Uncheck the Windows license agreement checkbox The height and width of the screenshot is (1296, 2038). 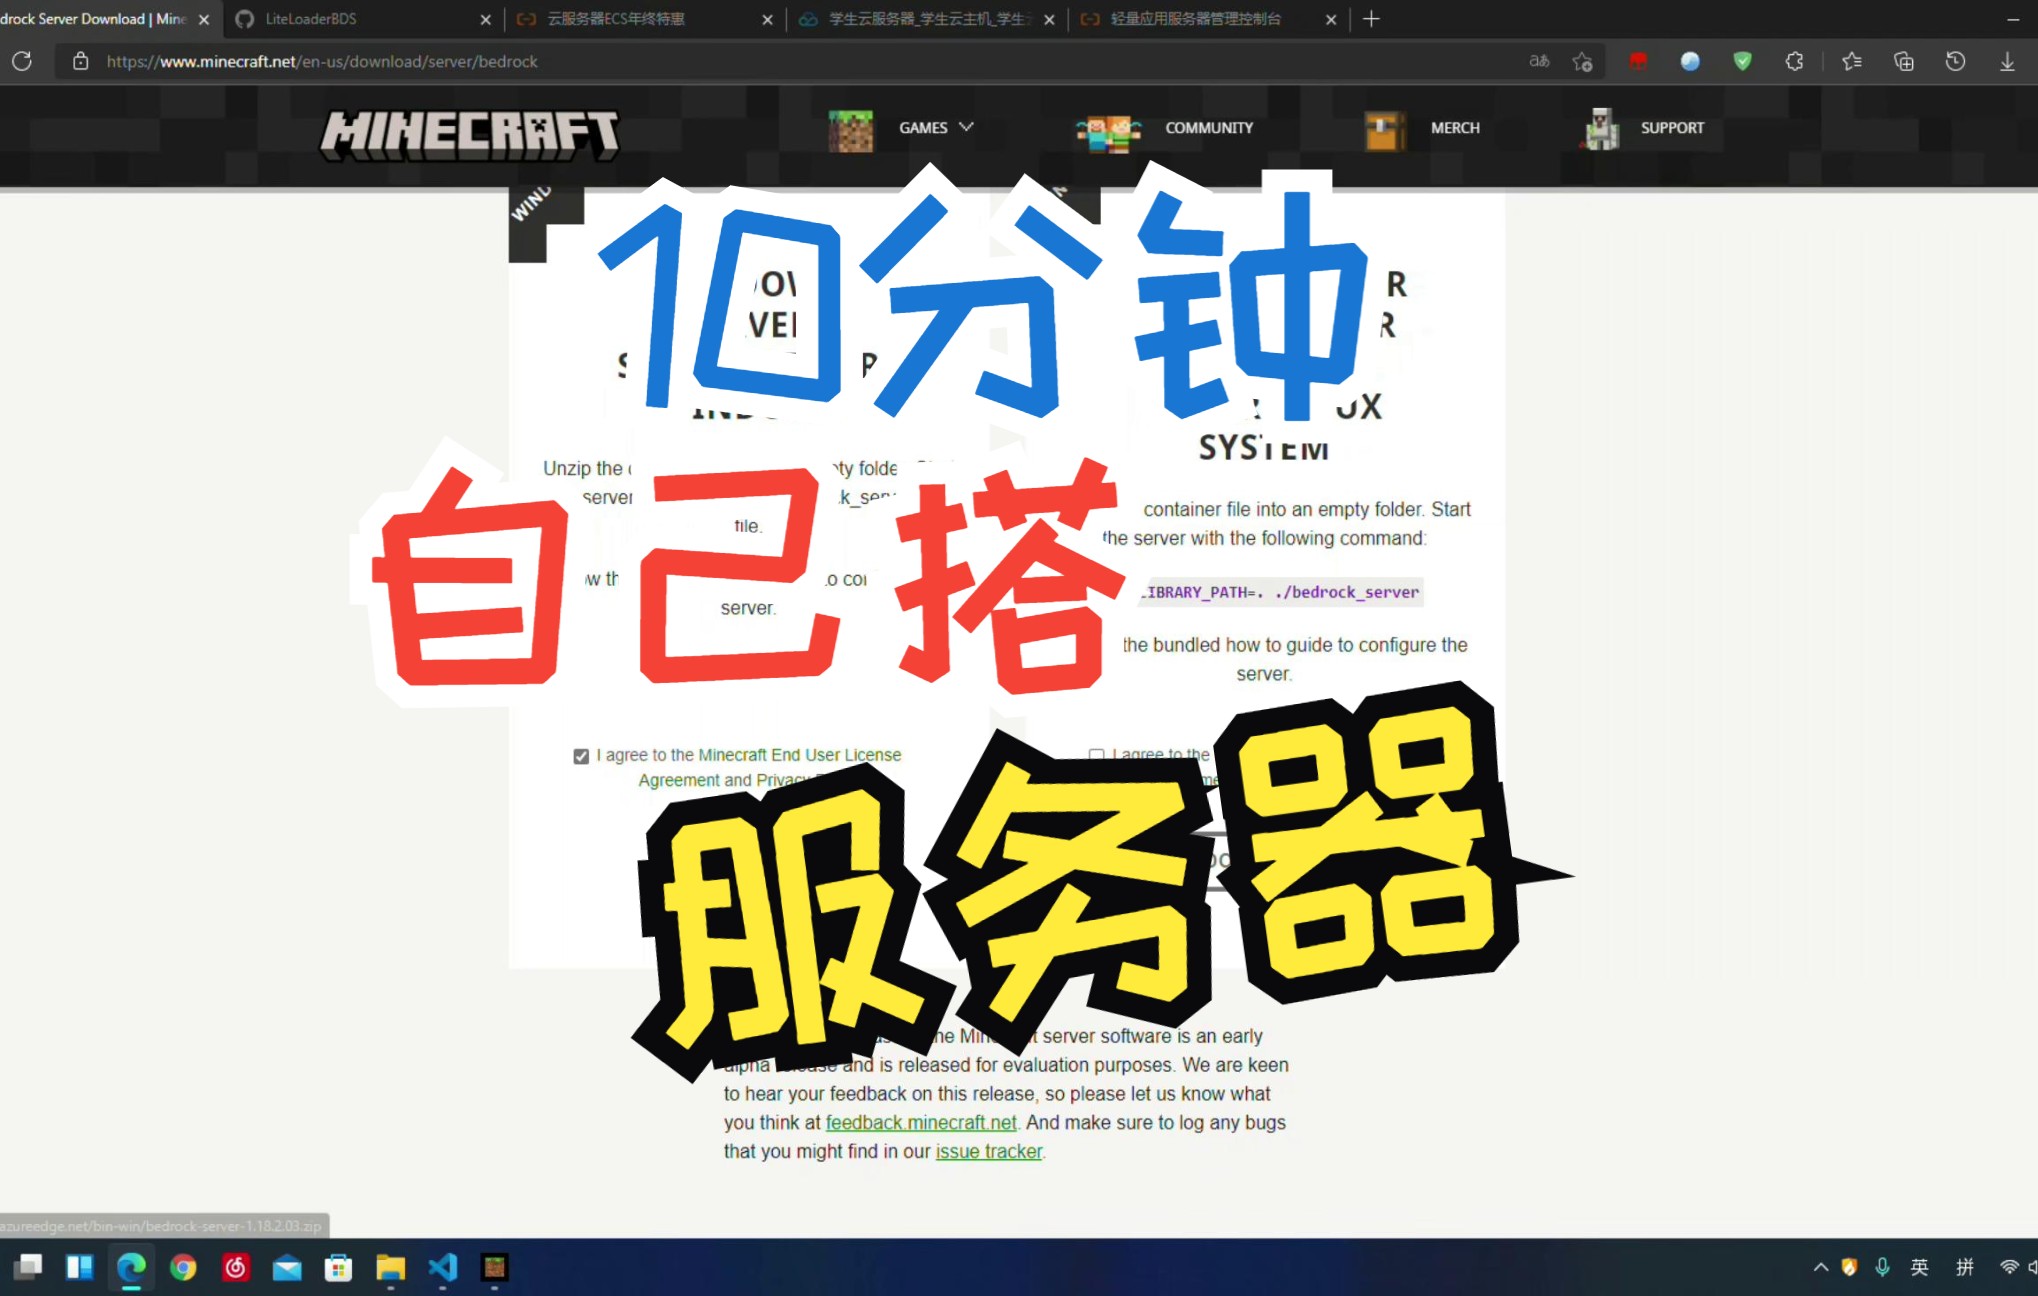click(x=581, y=756)
